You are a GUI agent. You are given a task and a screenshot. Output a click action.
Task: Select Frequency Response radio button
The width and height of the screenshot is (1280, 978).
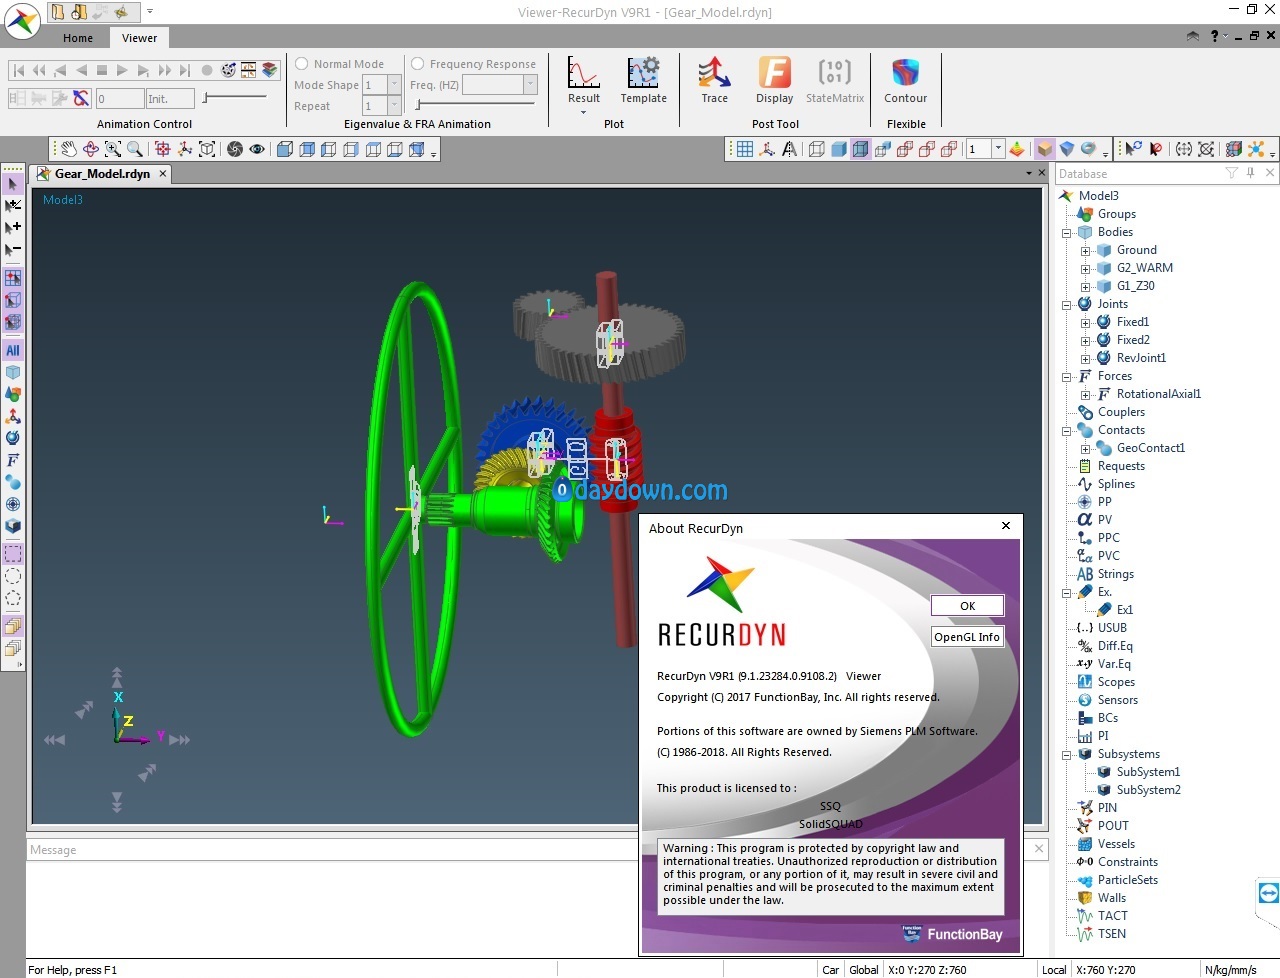click(x=418, y=63)
